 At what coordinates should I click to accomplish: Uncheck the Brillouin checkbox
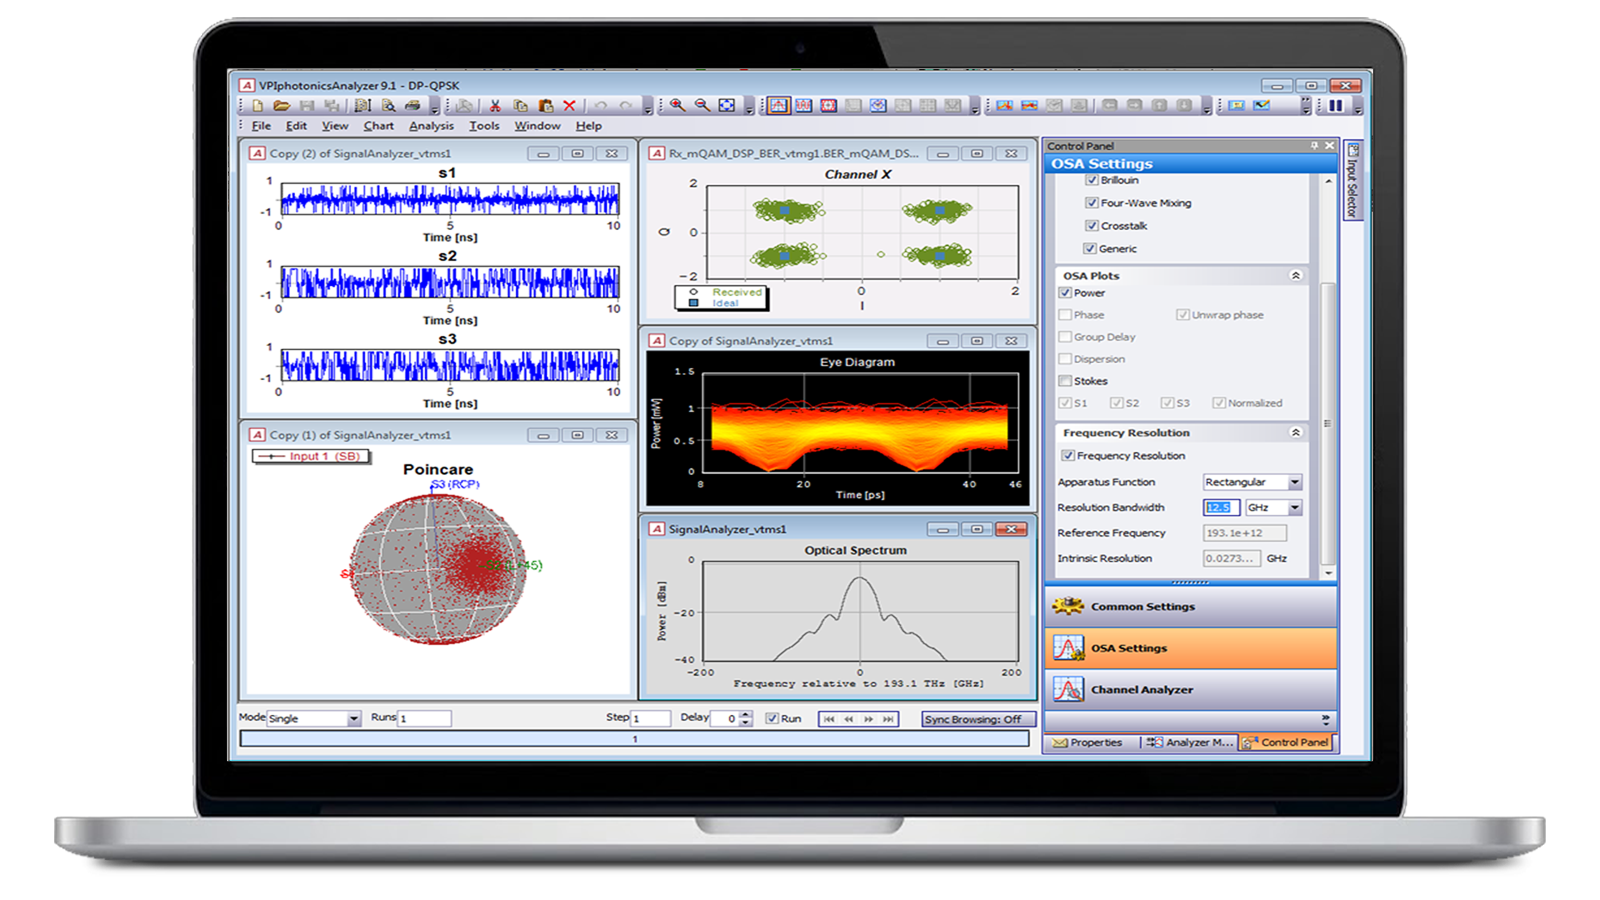(x=1092, y=180)
